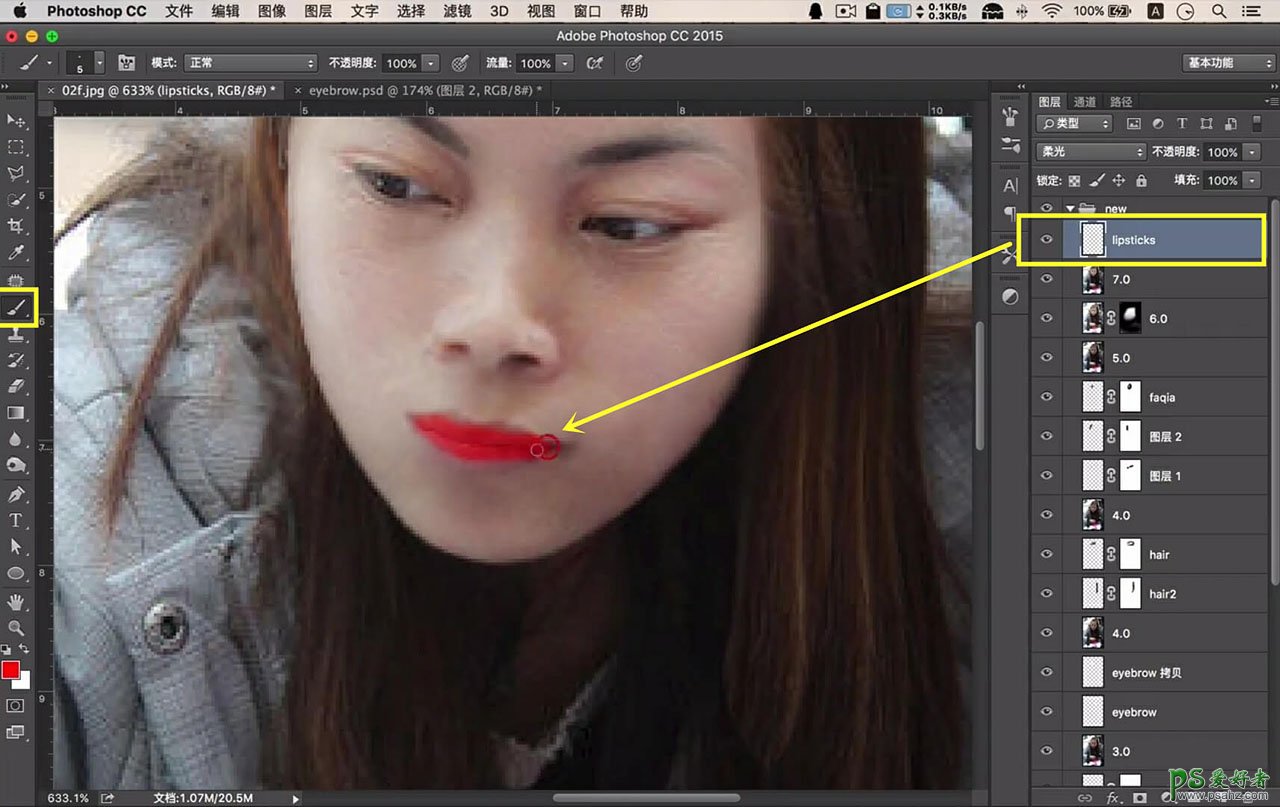Click the 6.0 layer mask thumbnail

pyautogui.click(x=1132, y=318)
